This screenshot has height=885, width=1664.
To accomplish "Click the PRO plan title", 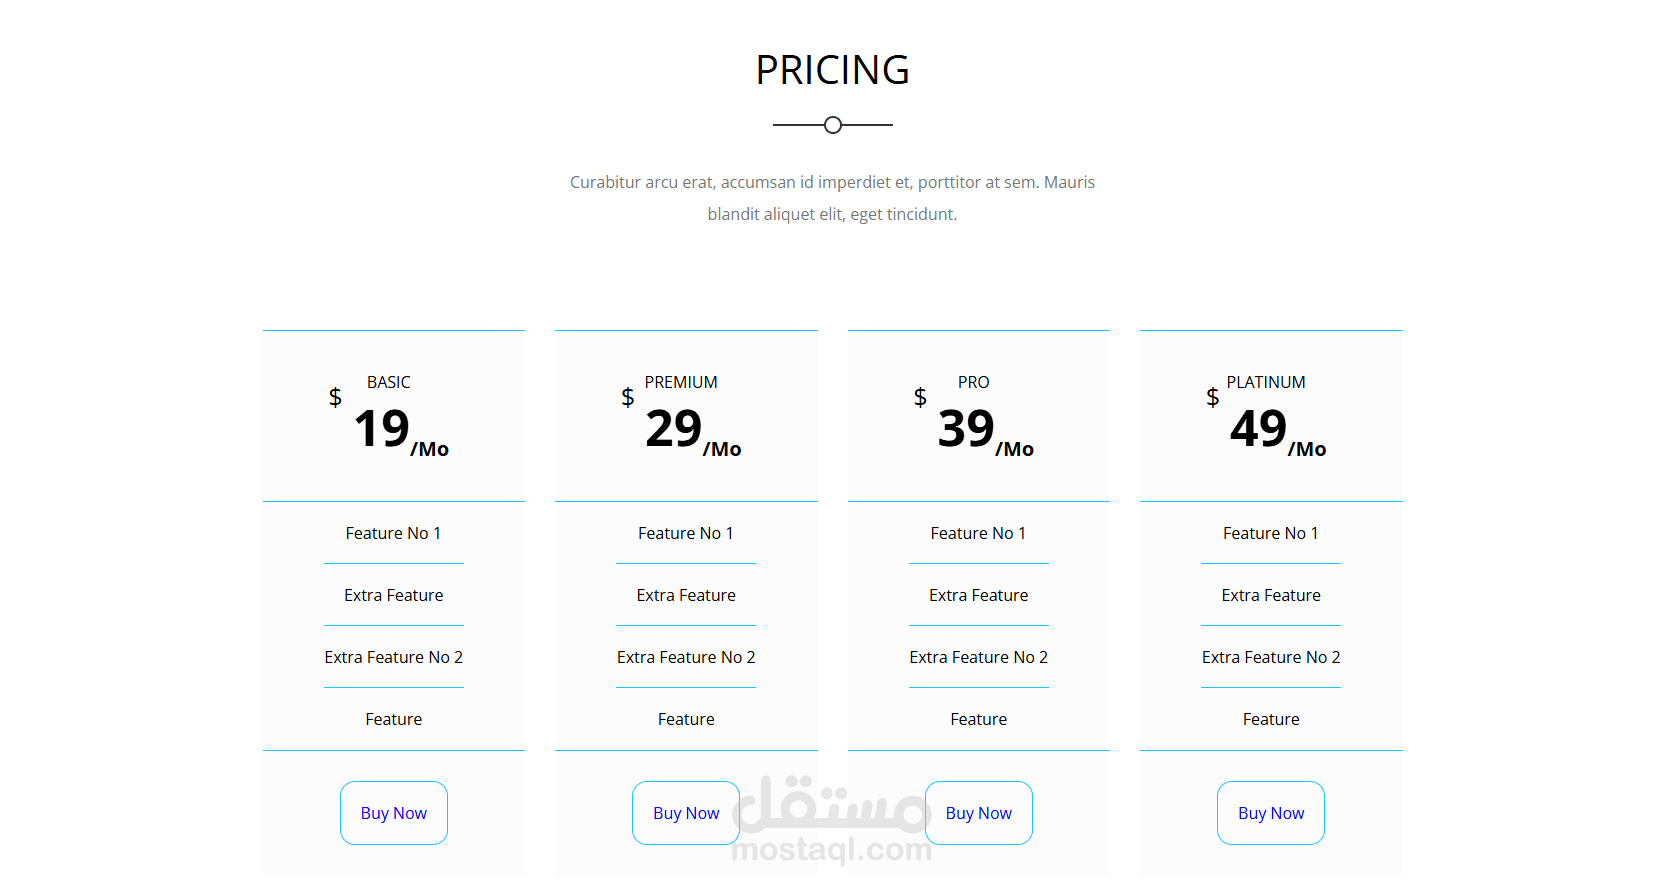I will (x=973, y=382).
